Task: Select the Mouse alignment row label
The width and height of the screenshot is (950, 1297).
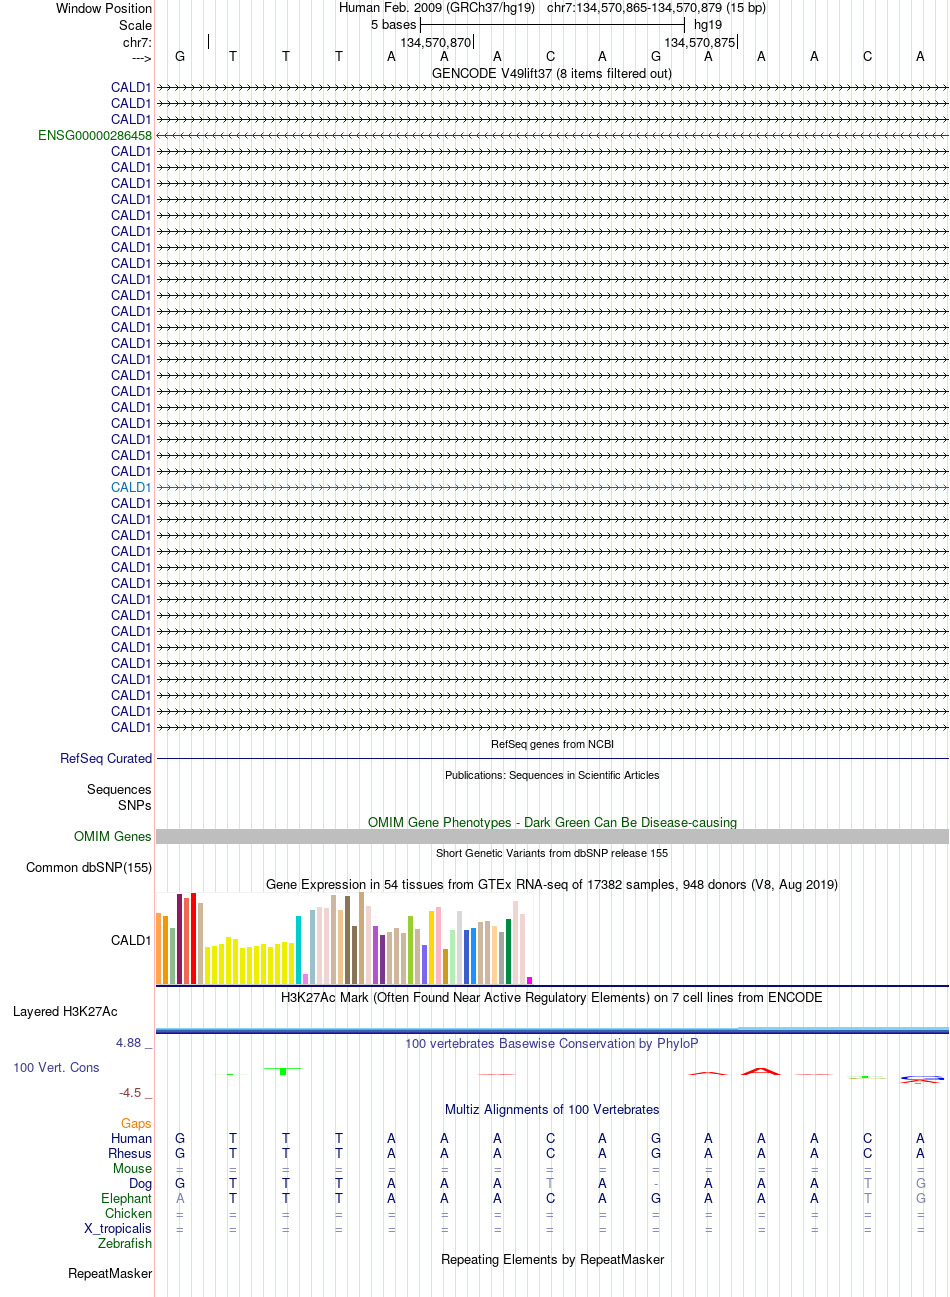Action: point(133,1169)
